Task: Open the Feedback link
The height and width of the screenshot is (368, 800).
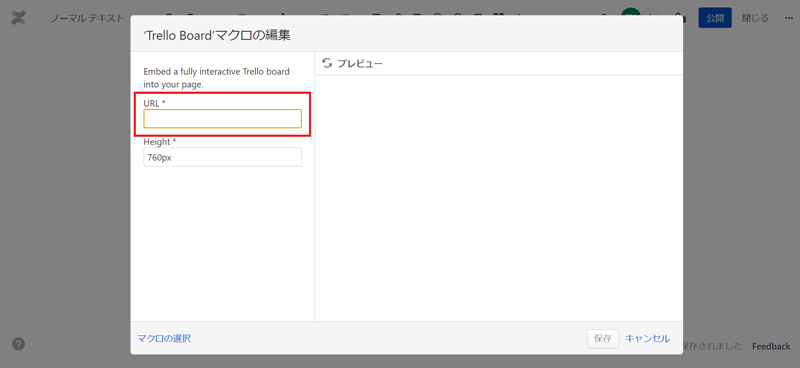Action: [771, 347]
